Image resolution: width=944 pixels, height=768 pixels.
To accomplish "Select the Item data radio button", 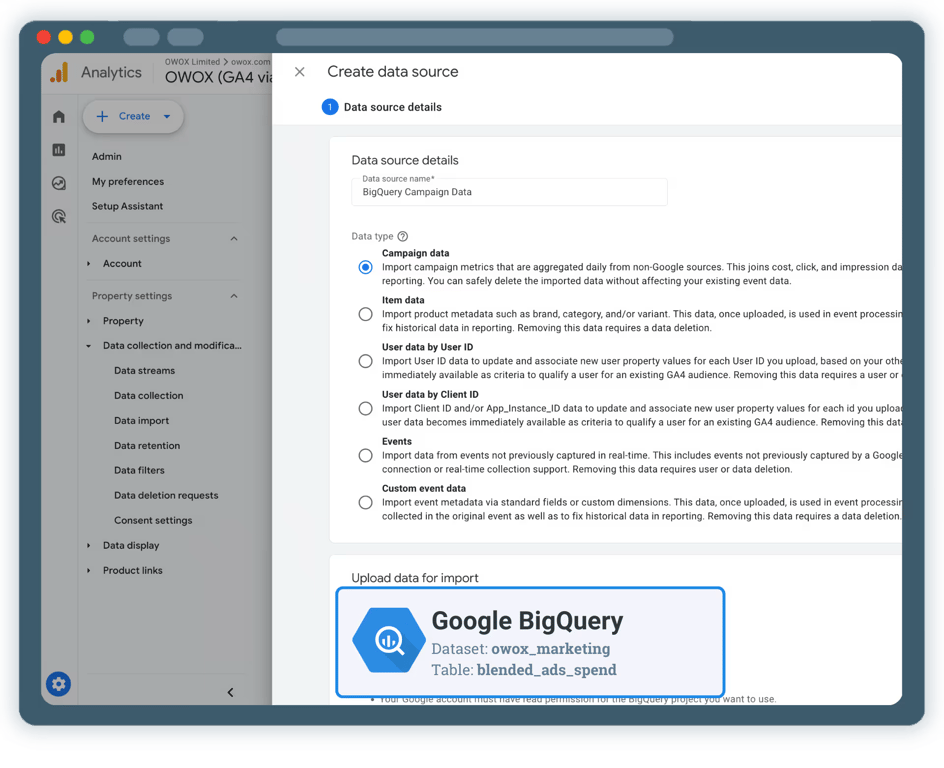I will tap(365, 314).
